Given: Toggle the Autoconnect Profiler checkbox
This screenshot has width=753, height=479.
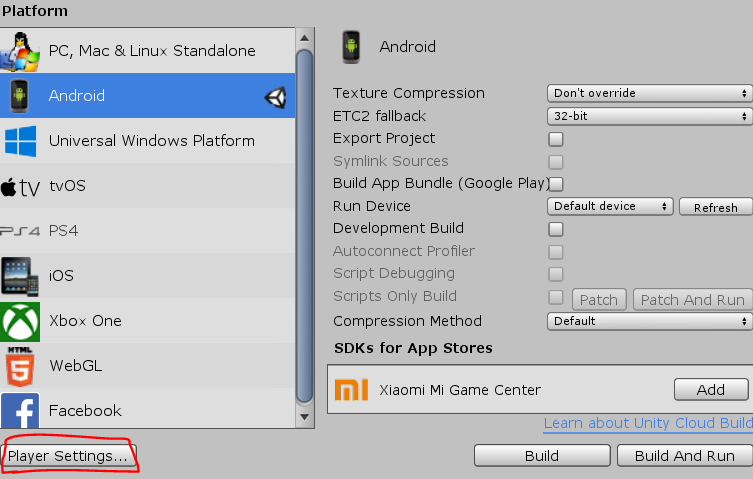Looking at the screenshot, I should click(556, 251).
